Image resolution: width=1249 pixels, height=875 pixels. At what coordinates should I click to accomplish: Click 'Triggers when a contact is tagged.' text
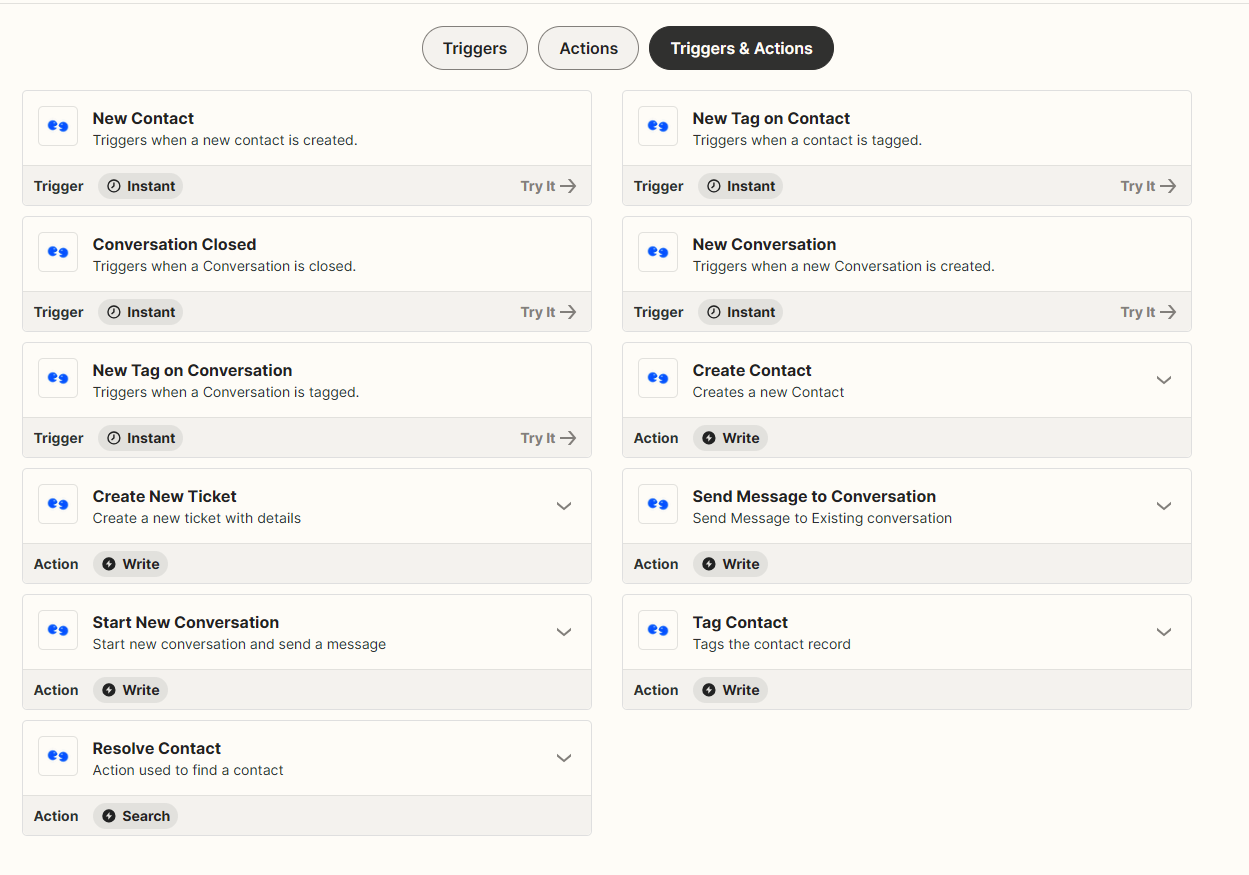coord(807,140)
